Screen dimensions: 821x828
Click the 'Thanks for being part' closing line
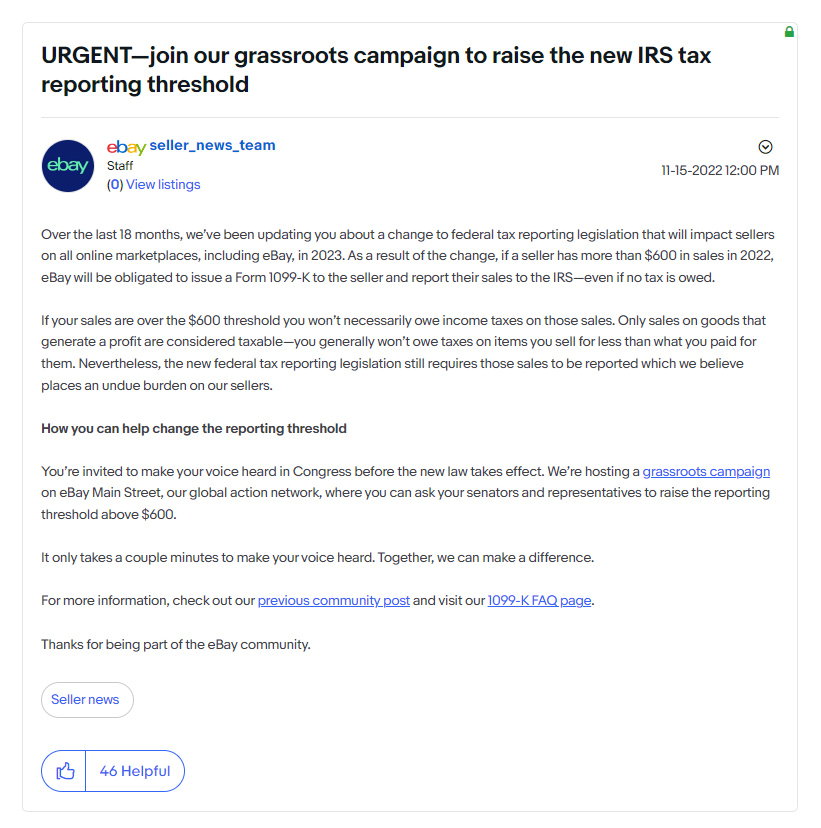tap(176, 644)
